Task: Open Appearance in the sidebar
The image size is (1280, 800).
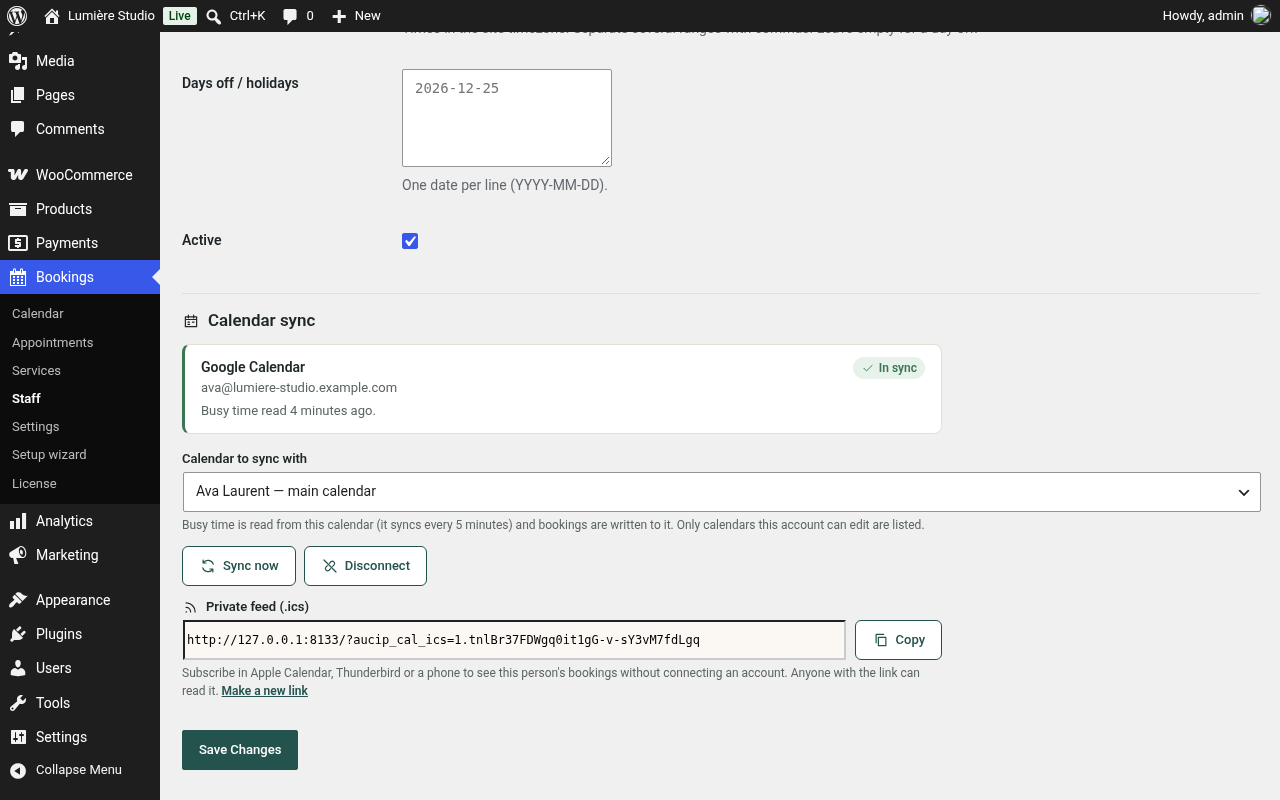Action: 80,600
